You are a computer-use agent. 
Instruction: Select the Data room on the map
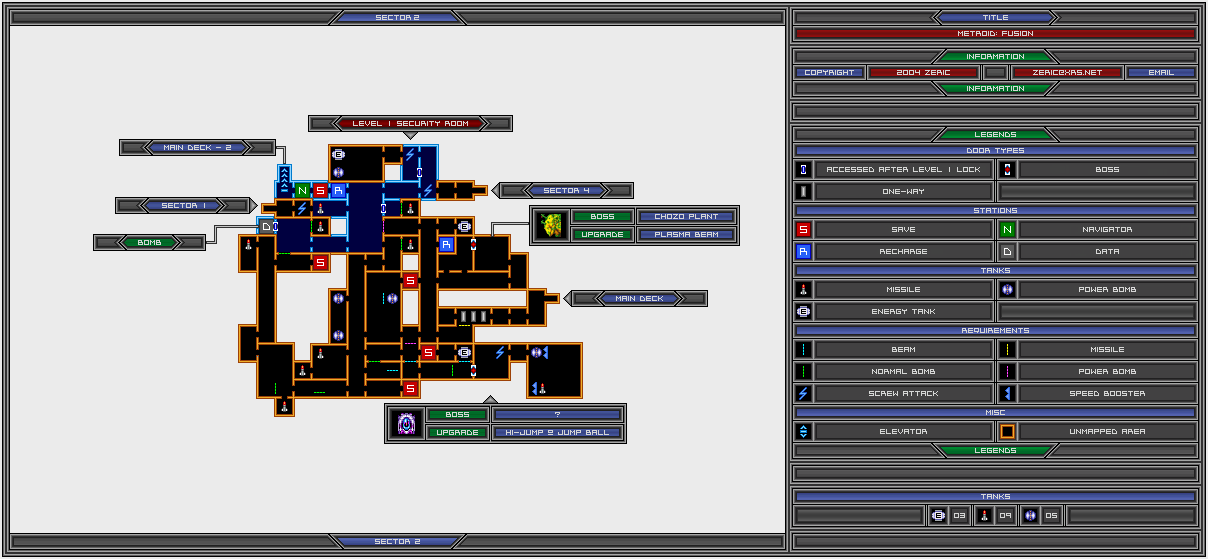pyautogui.click(x=266, y=227)
